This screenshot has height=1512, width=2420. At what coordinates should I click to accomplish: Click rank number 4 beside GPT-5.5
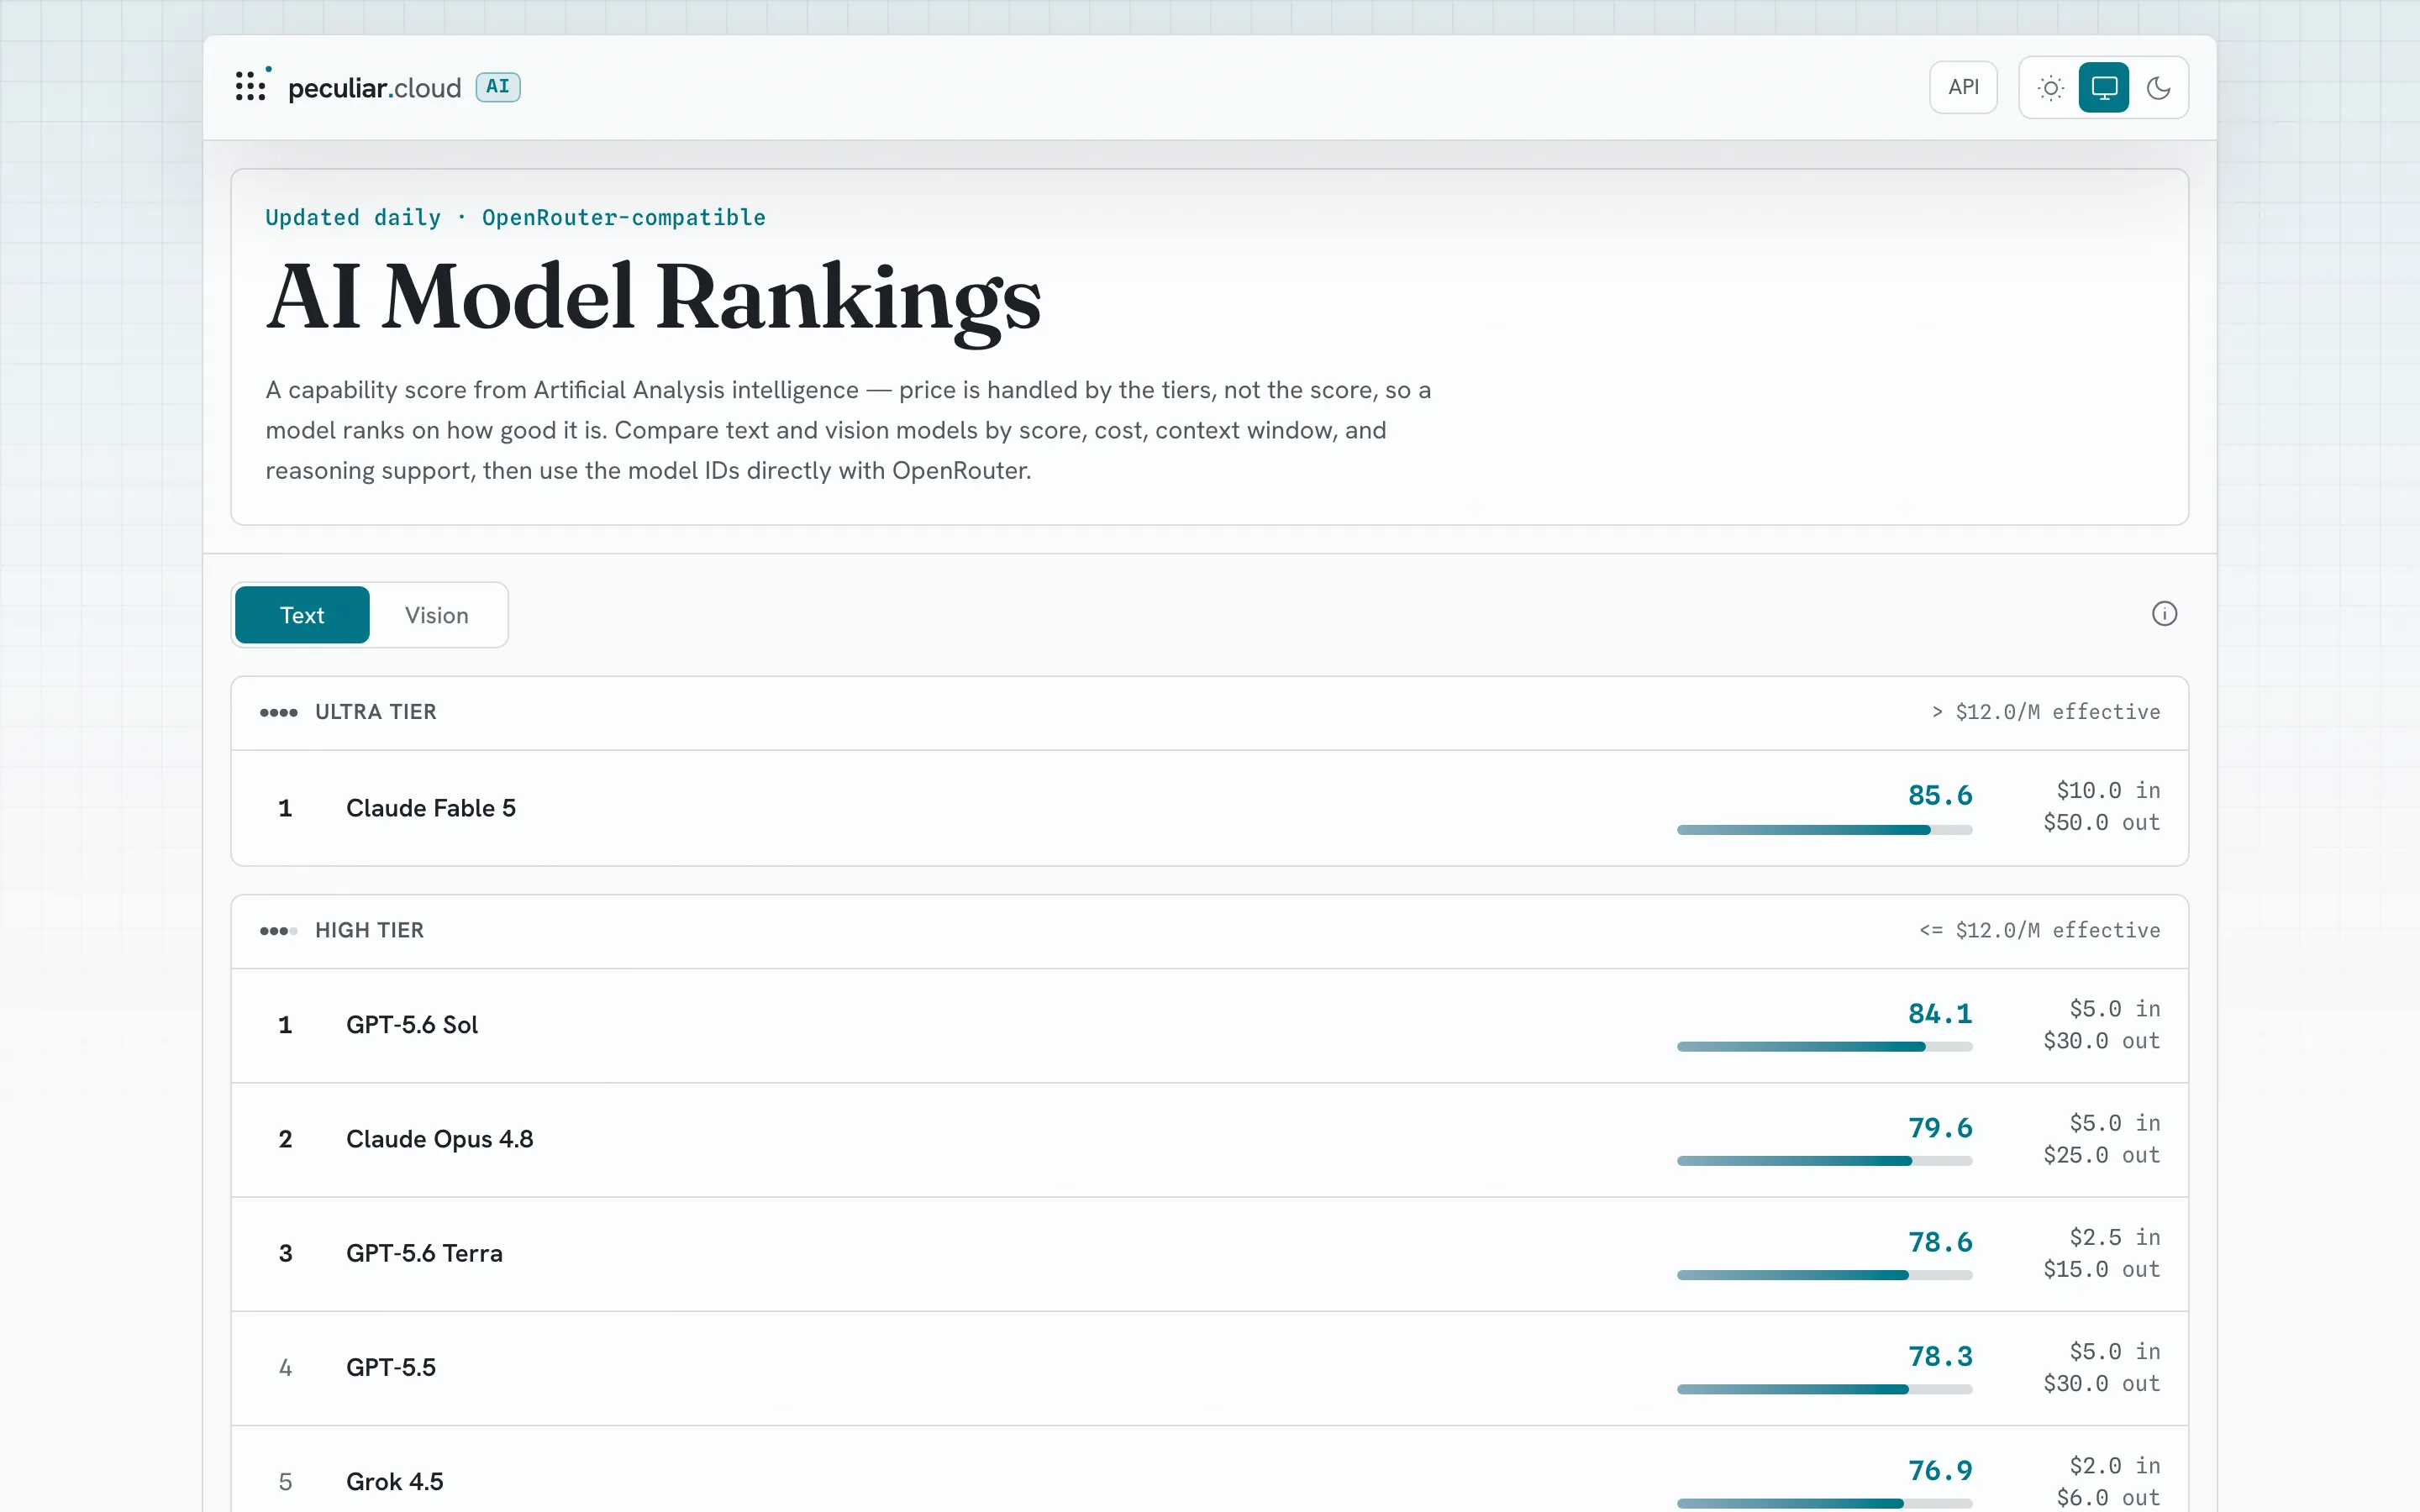pos(285,1368)
